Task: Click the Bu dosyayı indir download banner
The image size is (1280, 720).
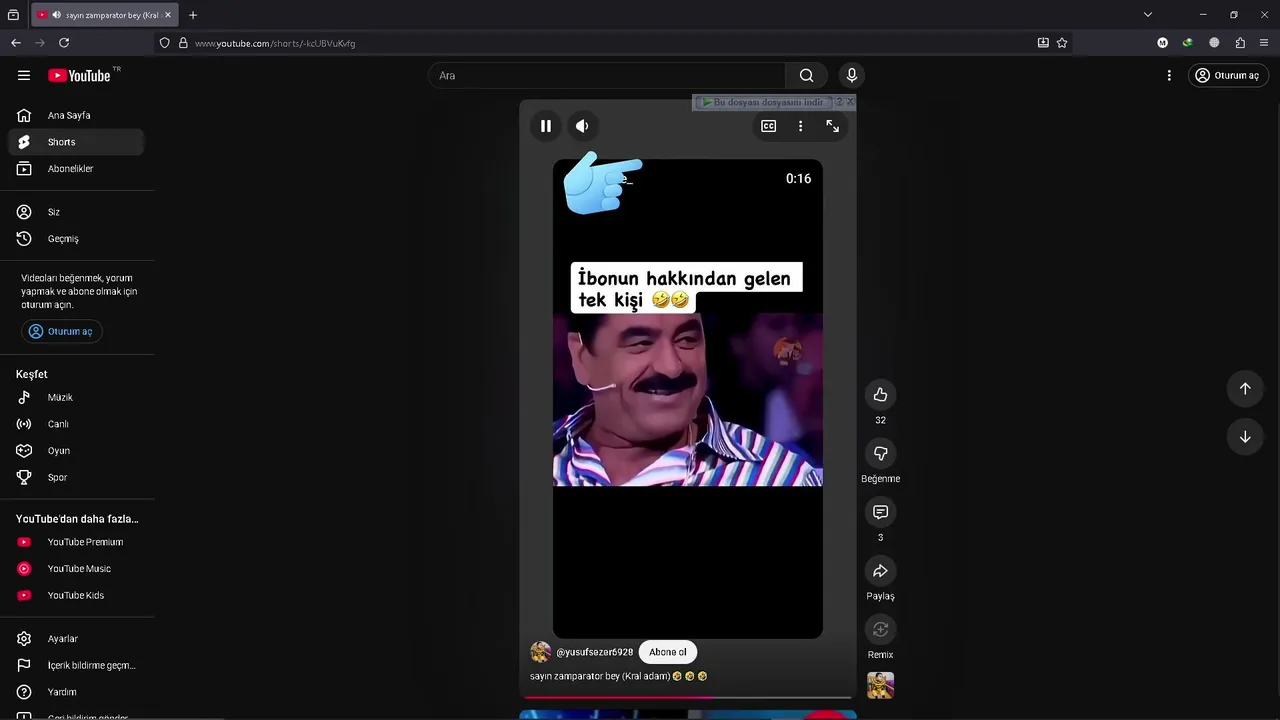Action: click(763, 102)
